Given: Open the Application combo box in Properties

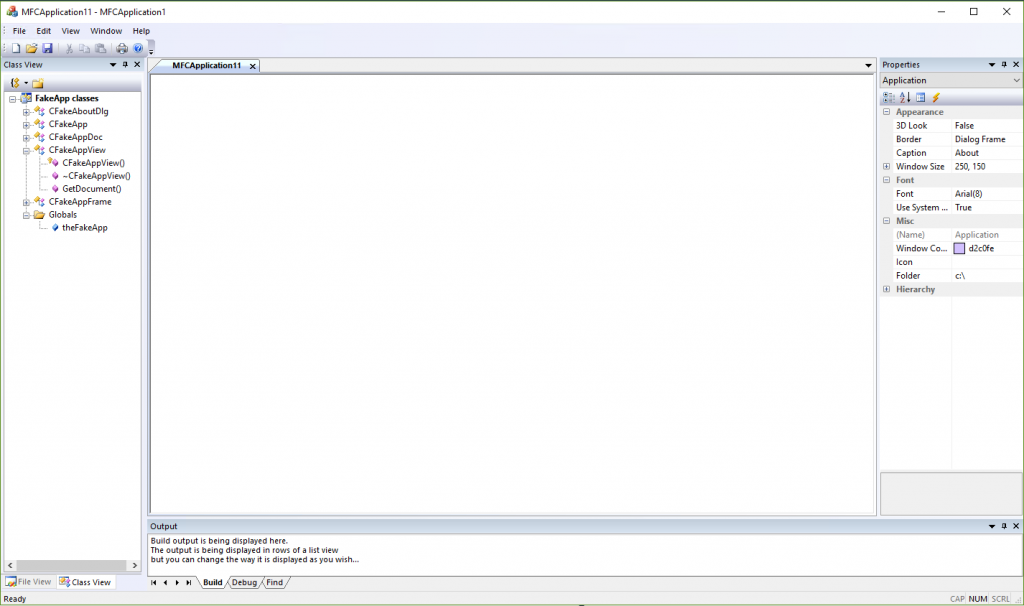Looking at the screenshot, I should point(951,80).
